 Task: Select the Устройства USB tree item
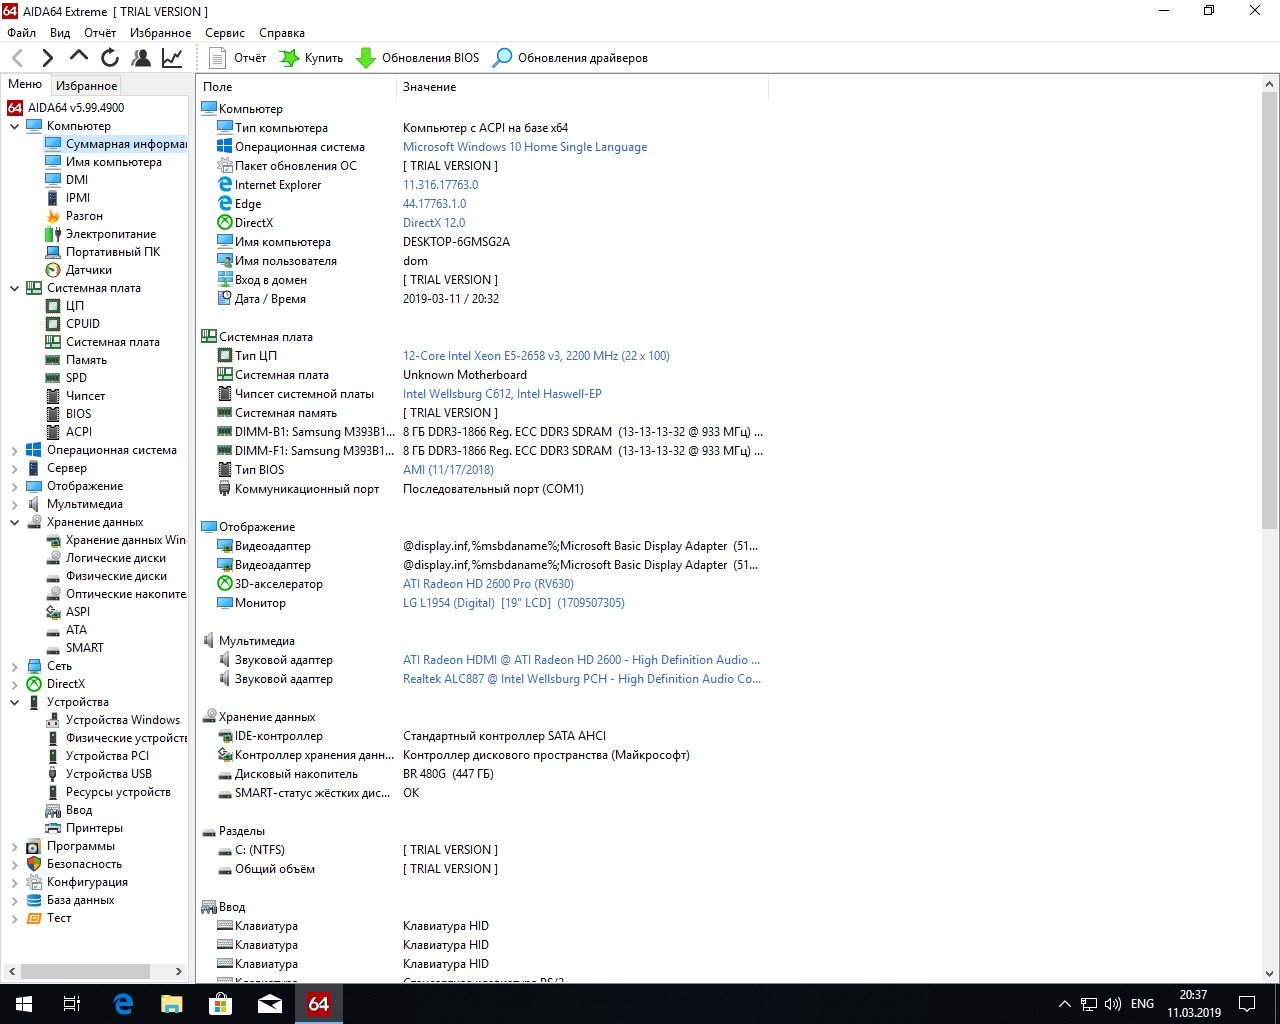pos(109,774)
